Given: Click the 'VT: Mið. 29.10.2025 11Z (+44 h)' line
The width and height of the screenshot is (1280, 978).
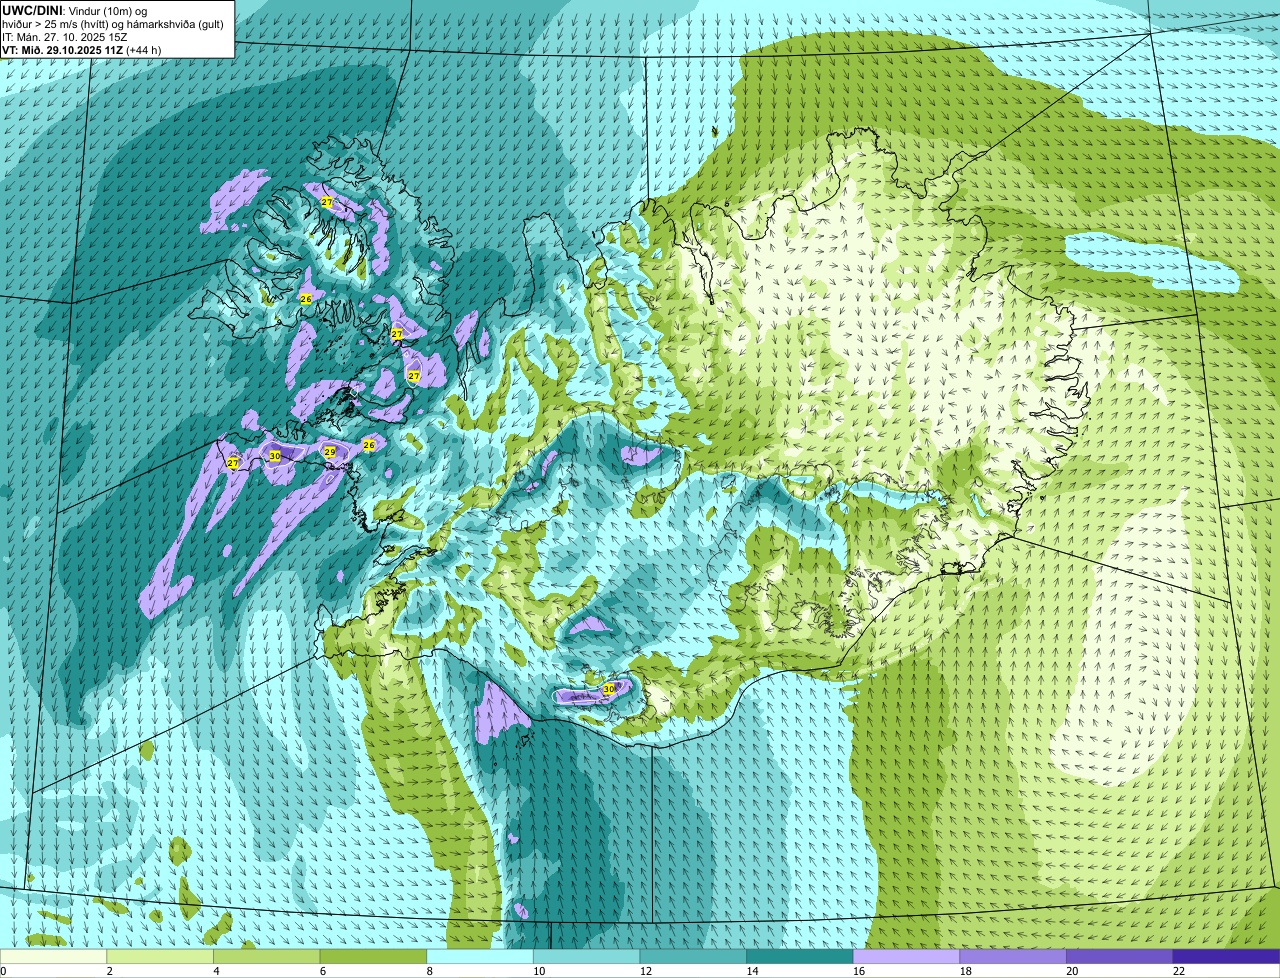Looking at the screenshot, I should [x=82, y=49].
